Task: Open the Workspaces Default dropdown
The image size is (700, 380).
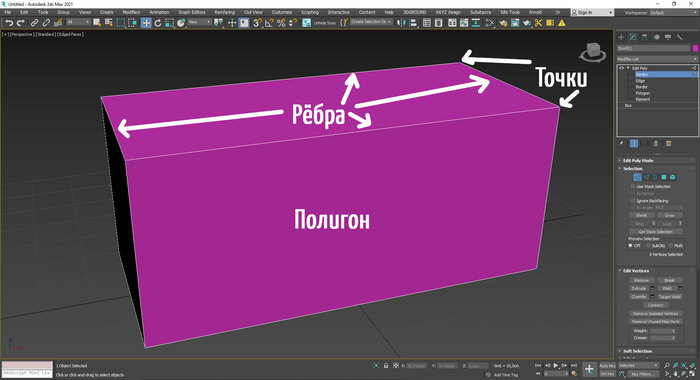Action: pos(674,13)
